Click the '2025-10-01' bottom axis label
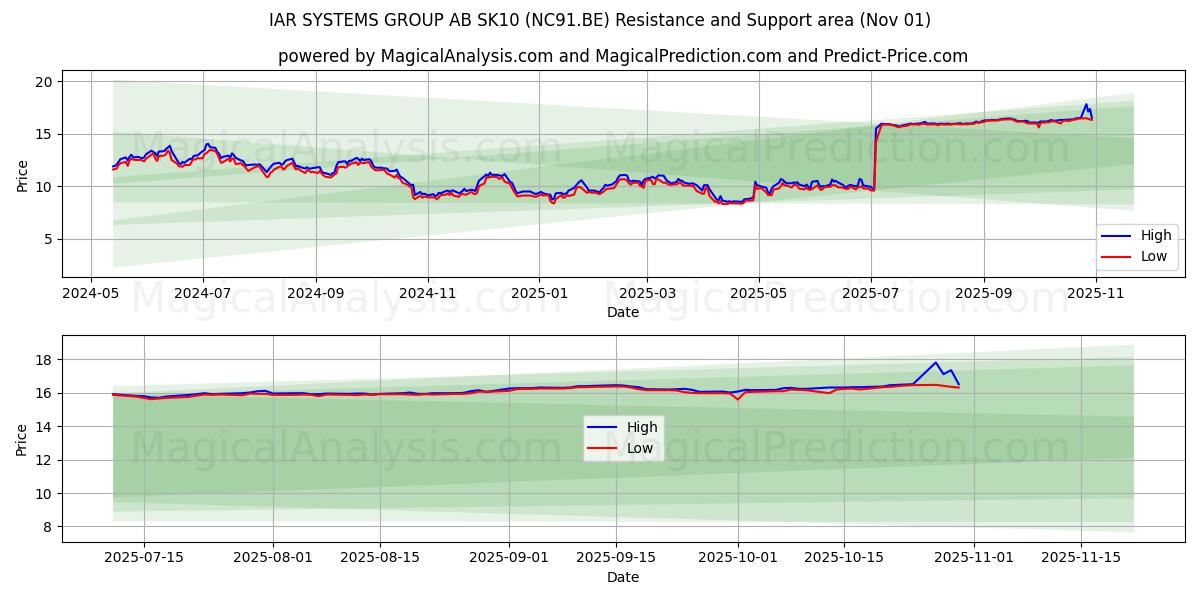Viewport: 1200px width, 600px height. [x=738, y=559]
